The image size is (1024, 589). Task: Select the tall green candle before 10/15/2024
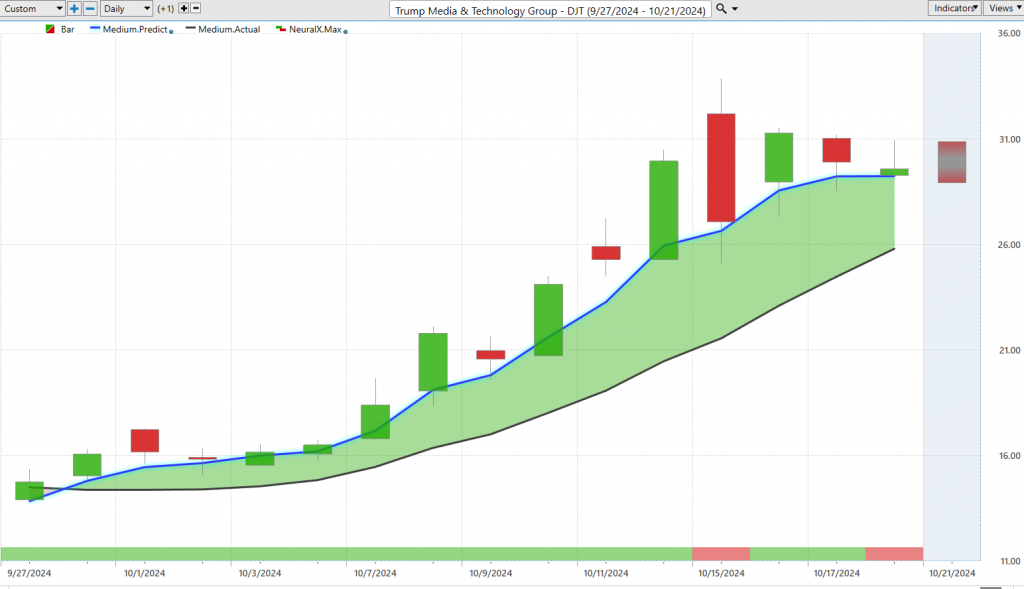664,210
